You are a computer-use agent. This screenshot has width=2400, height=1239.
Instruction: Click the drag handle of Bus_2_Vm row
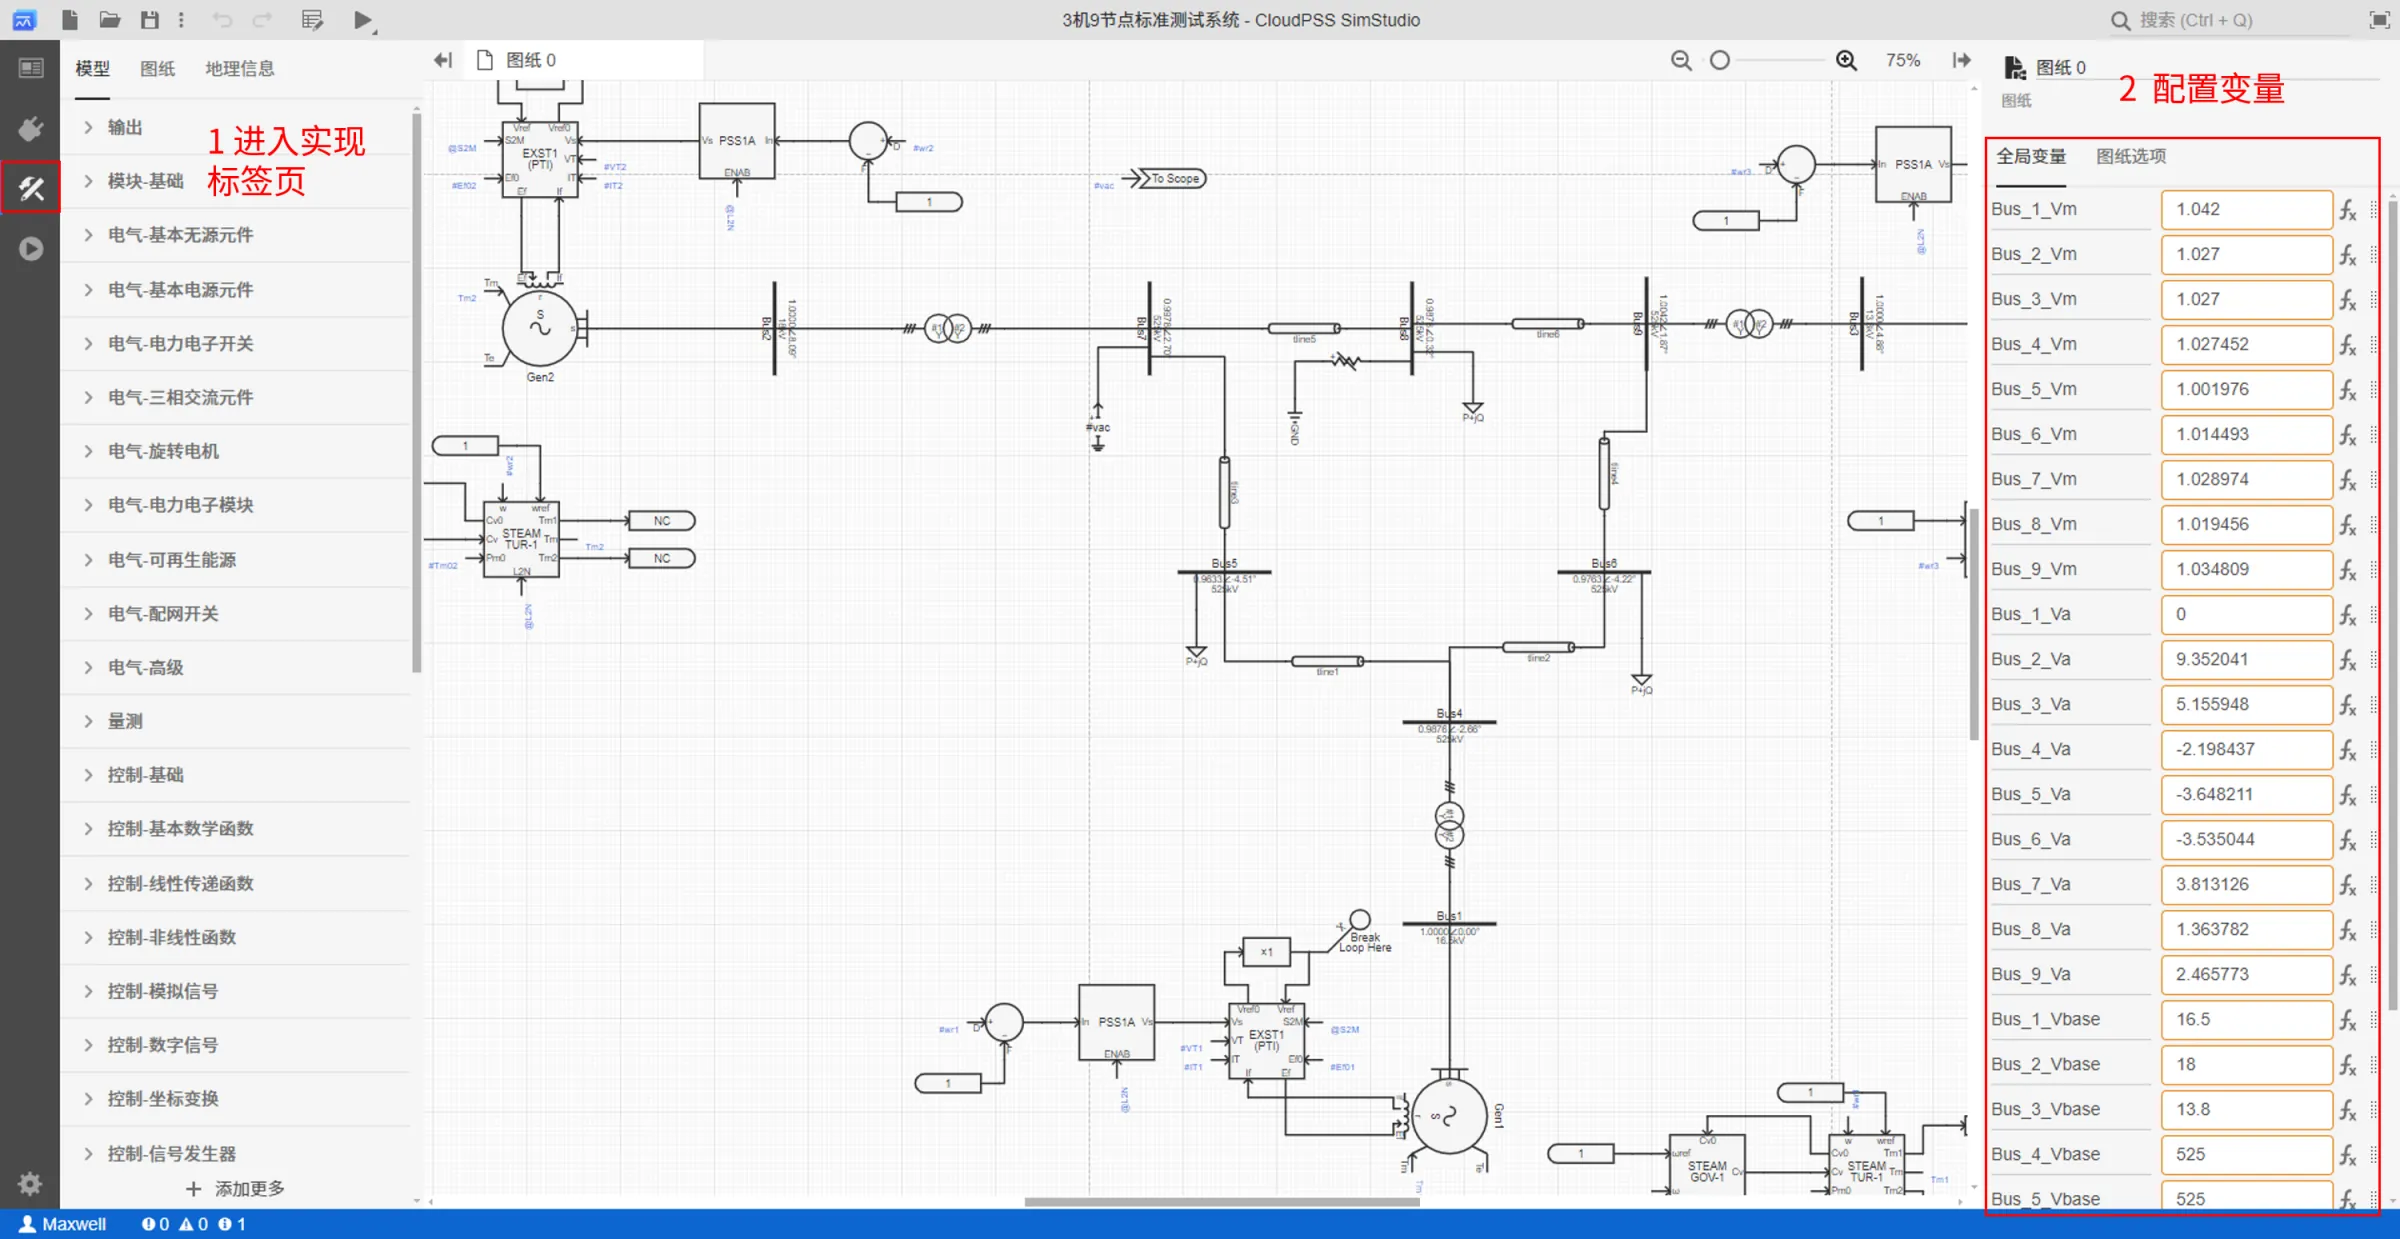(x=2374, y=255)
